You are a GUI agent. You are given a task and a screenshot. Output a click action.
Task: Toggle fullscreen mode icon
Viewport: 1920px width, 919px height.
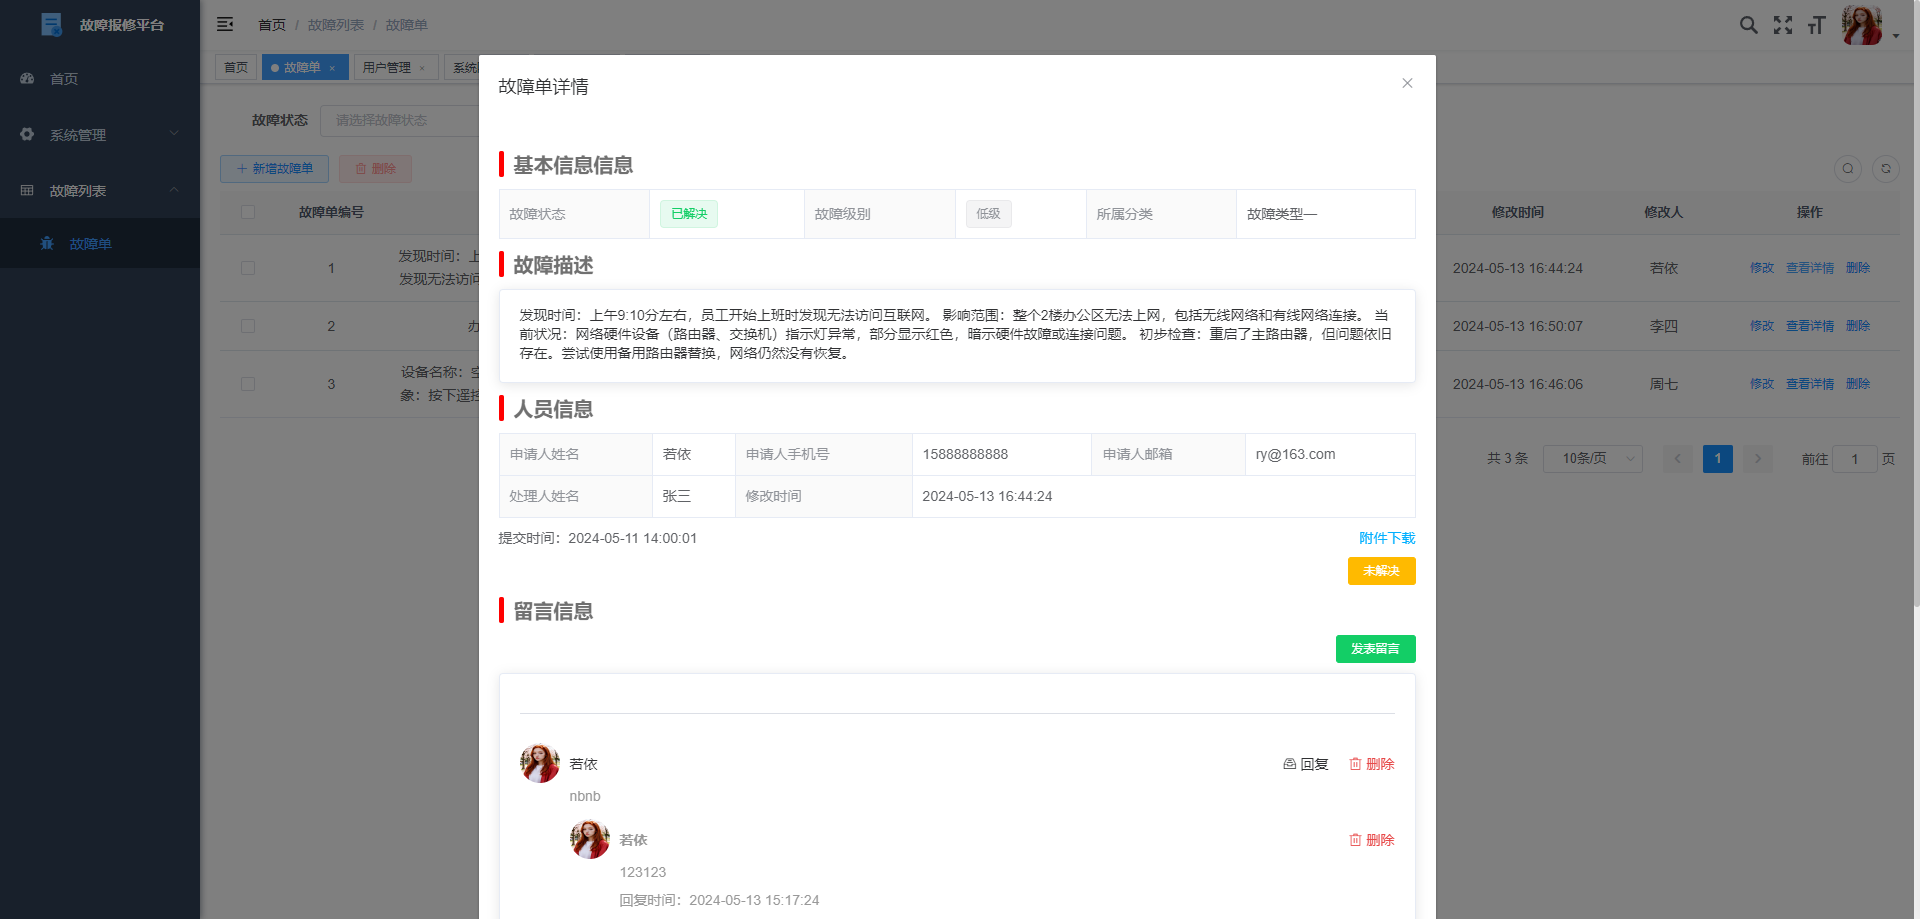click(x=1782, y=25)
